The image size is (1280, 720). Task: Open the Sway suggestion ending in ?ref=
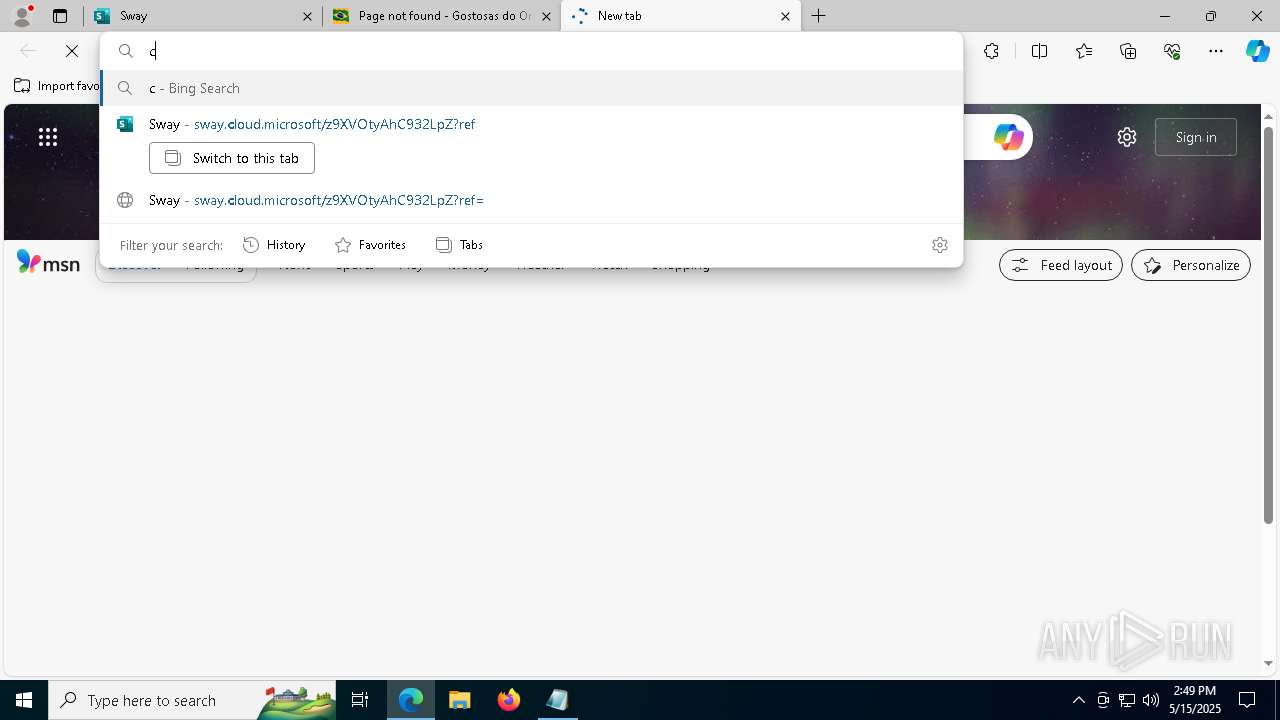(531, 200)
